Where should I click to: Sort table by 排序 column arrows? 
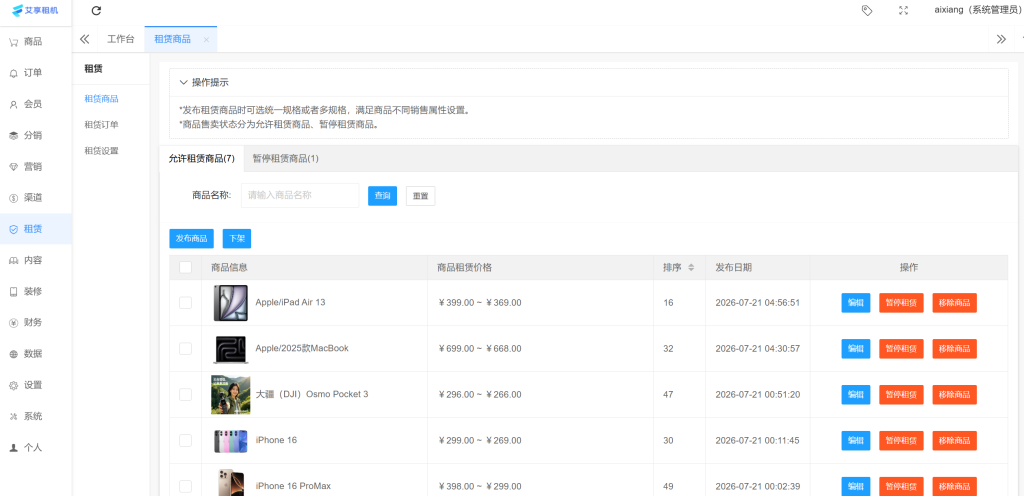pyautogui.click(x=691, y=268)
